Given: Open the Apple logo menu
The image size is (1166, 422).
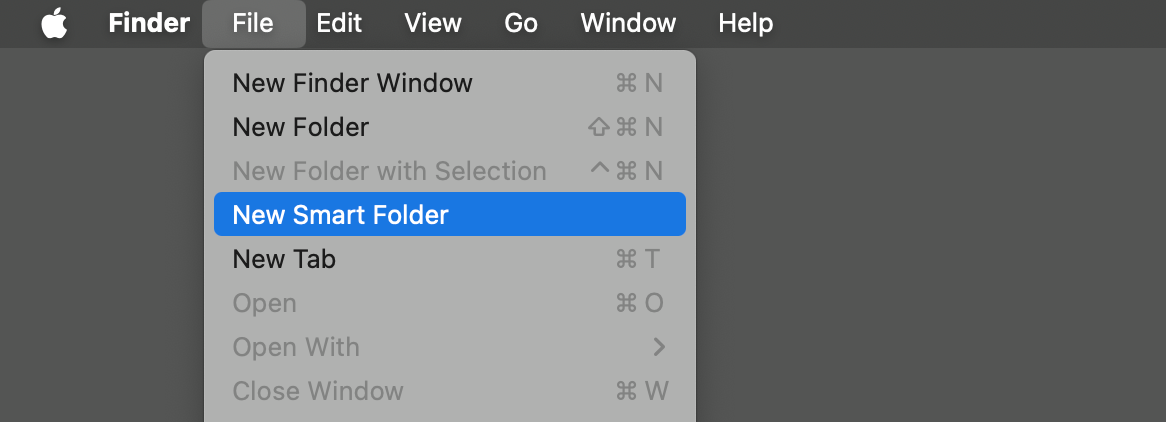Looking at the screenshot, I should [54, 23].
